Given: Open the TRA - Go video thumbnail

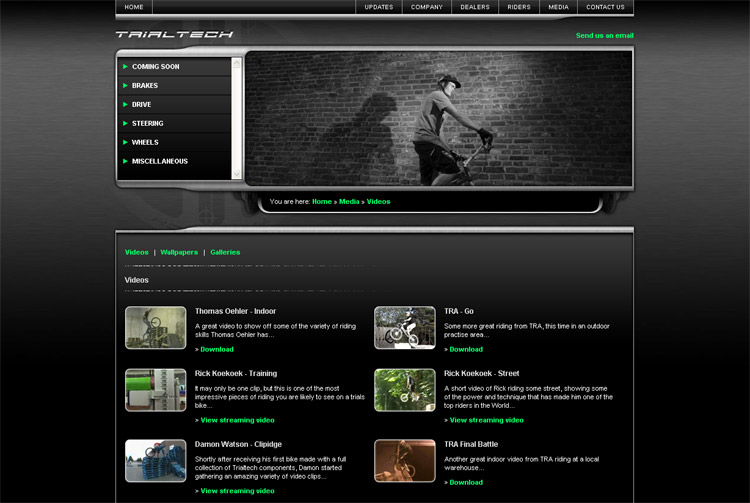Looking at the screenshot, I should coord(405,328).
